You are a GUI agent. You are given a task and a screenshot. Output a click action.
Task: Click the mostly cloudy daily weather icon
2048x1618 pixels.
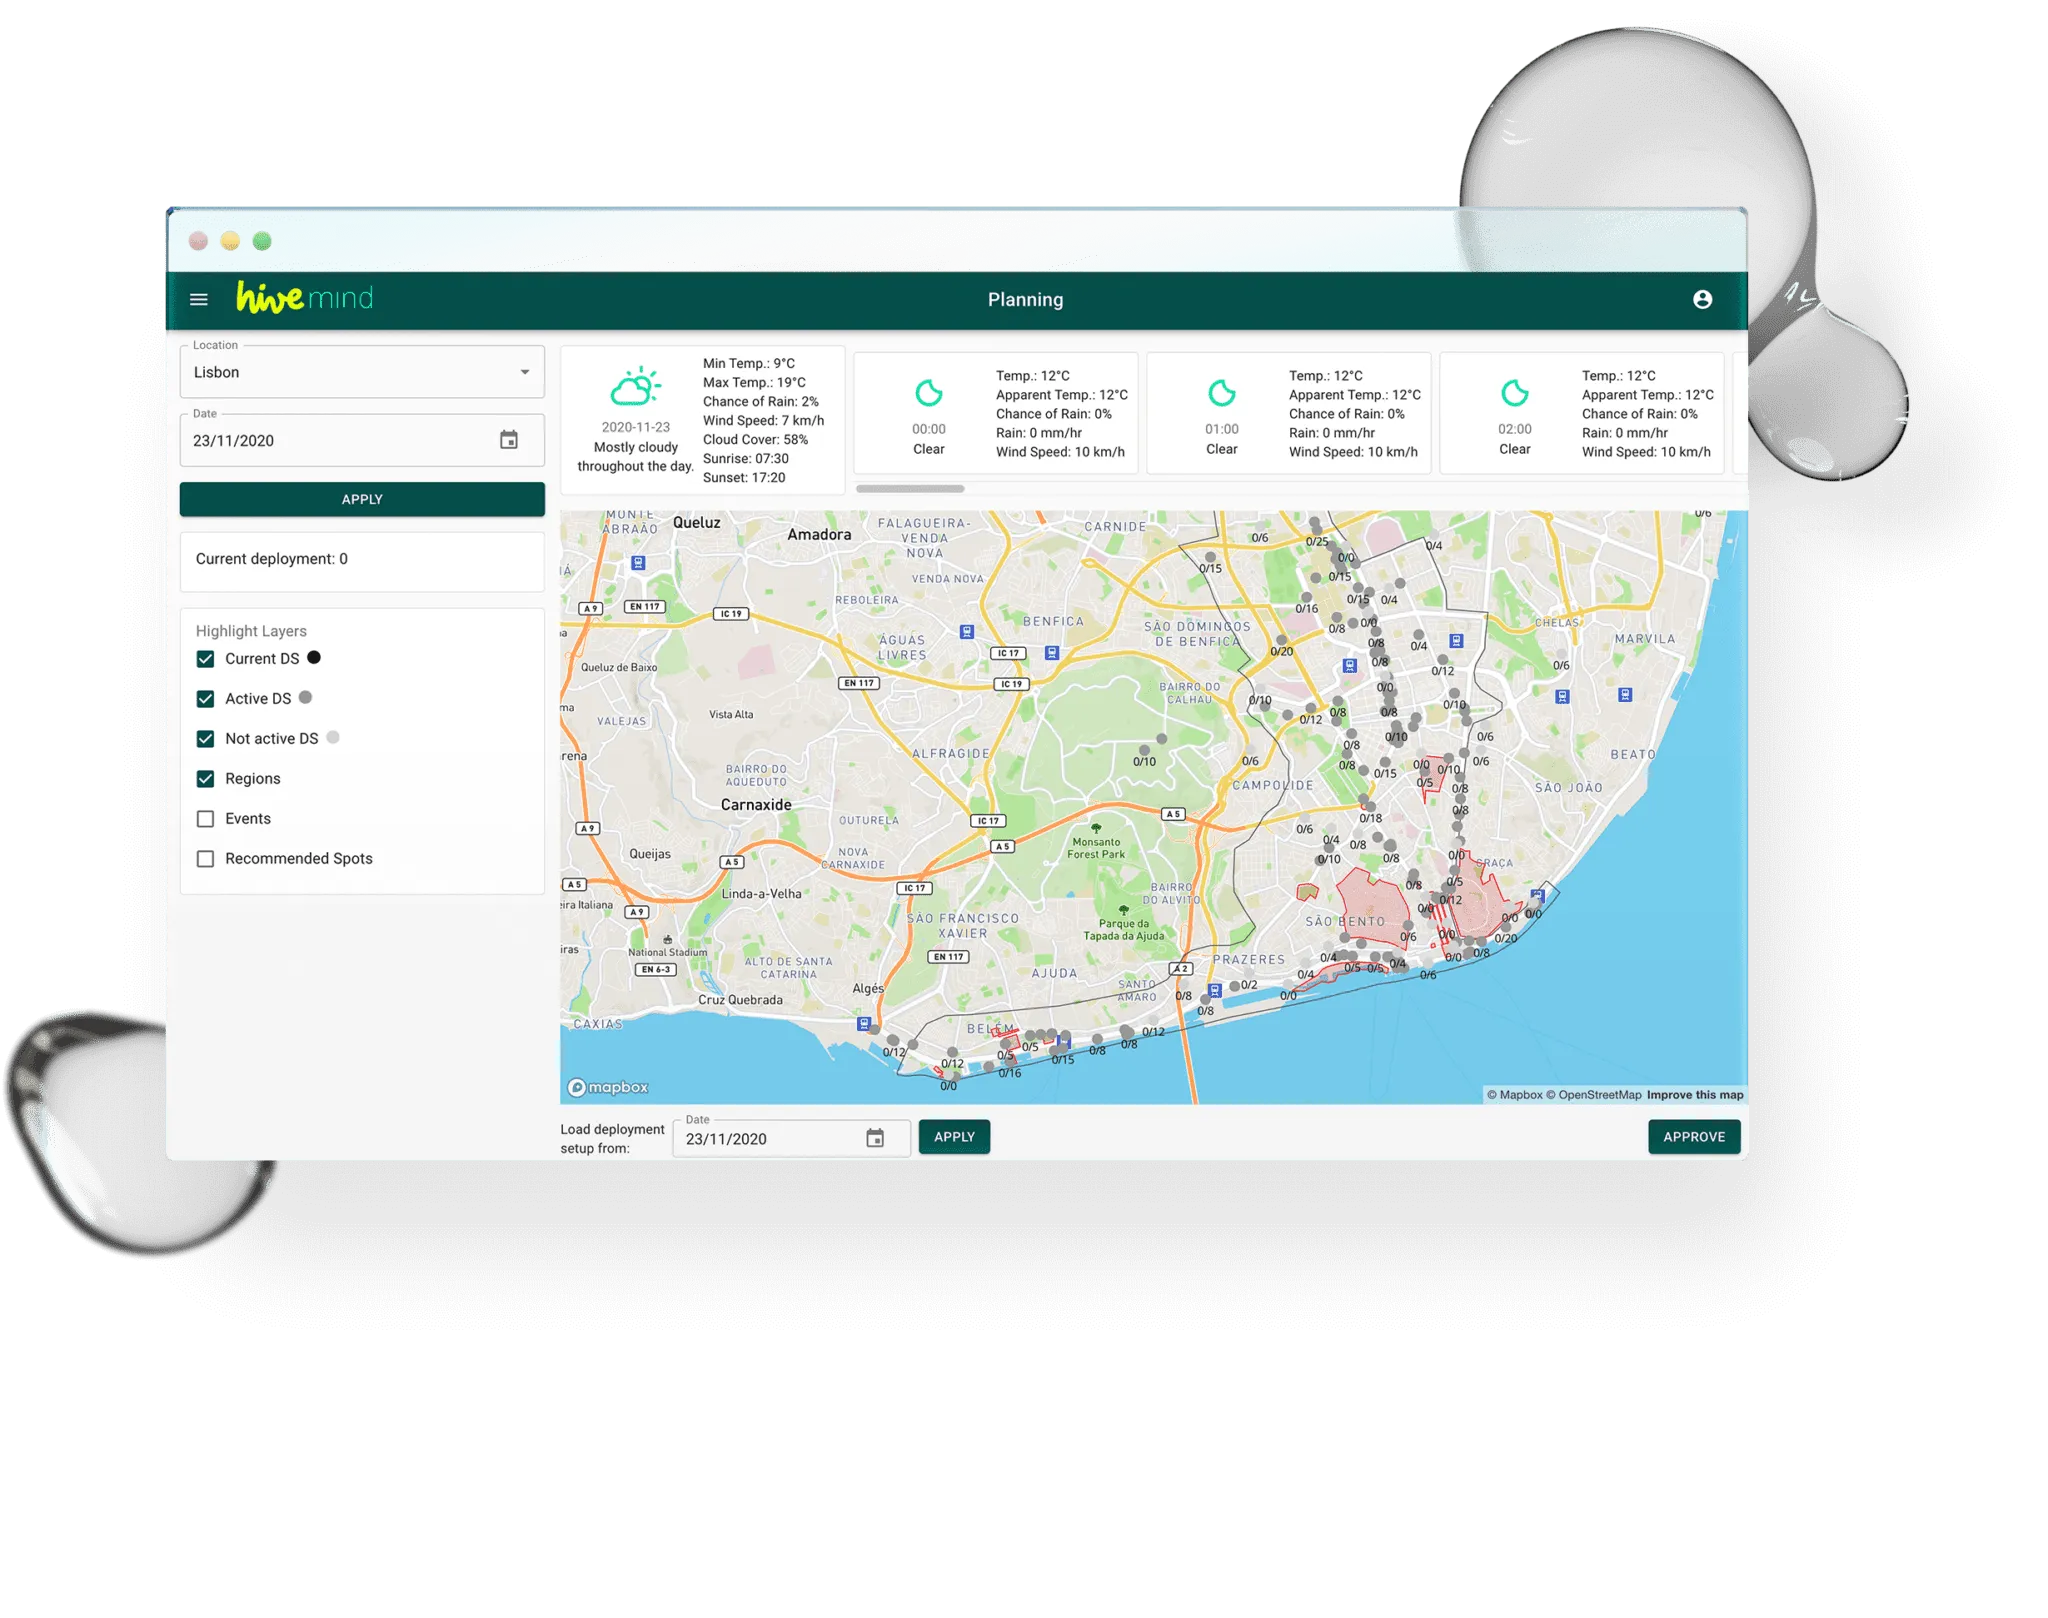(635, 387)
